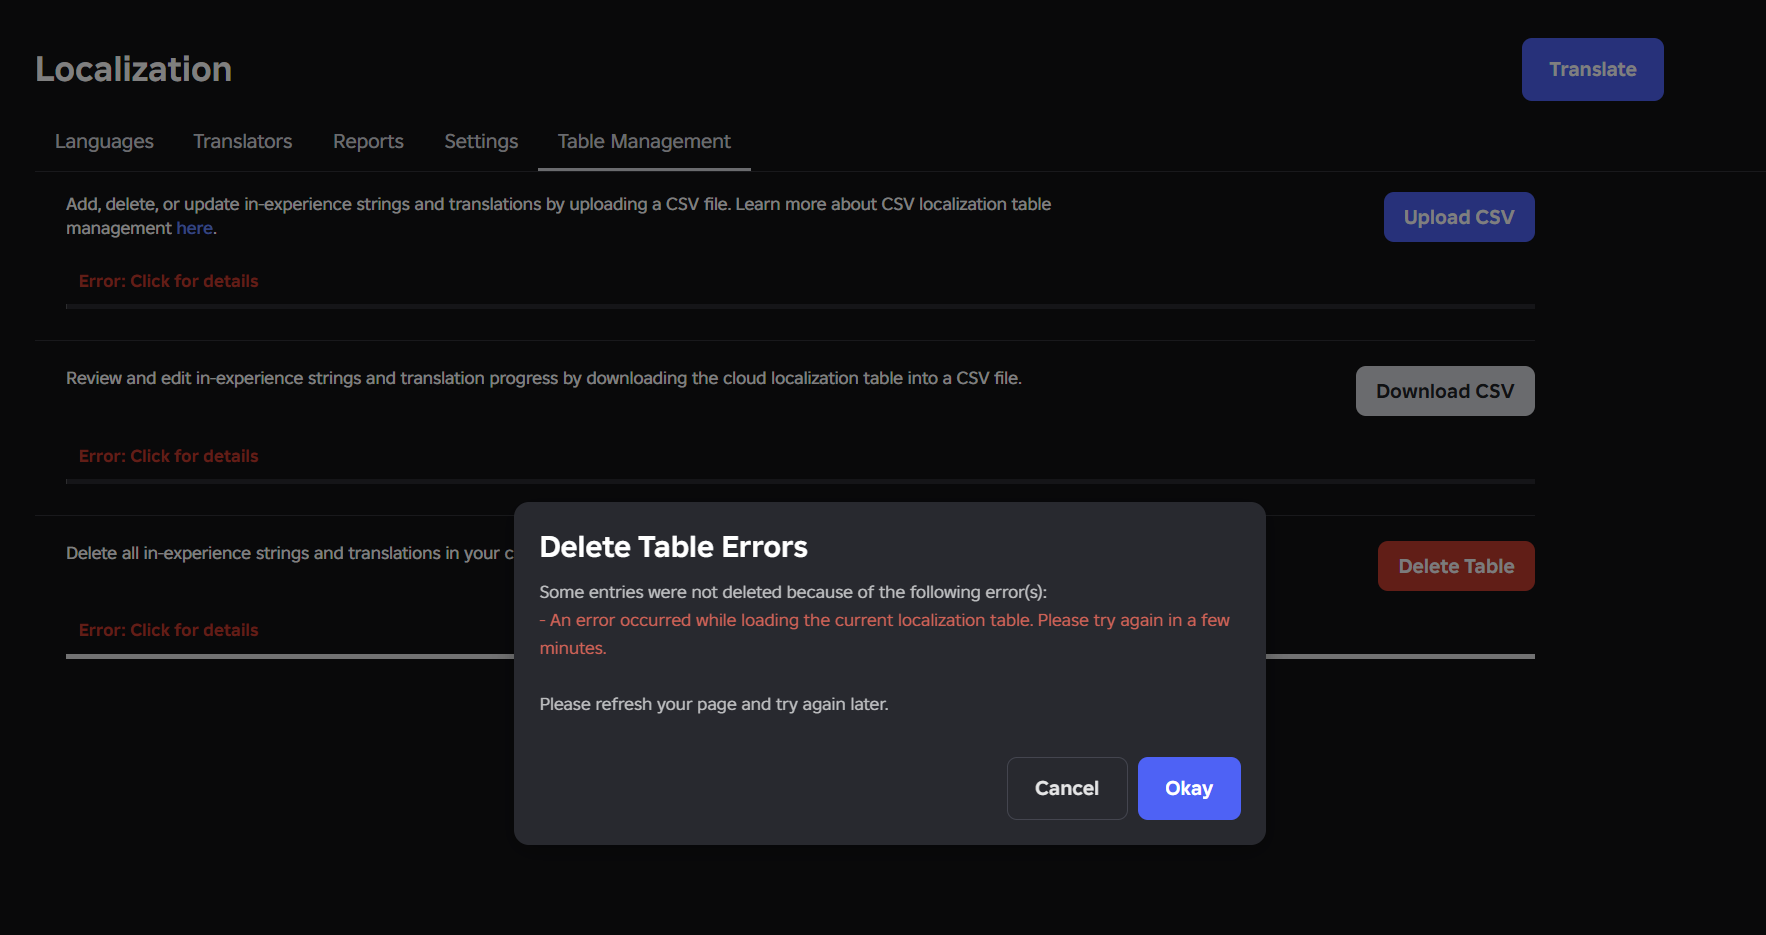Click the 'Please refresh your page' message
The image size is (1766, 935).
714,704
